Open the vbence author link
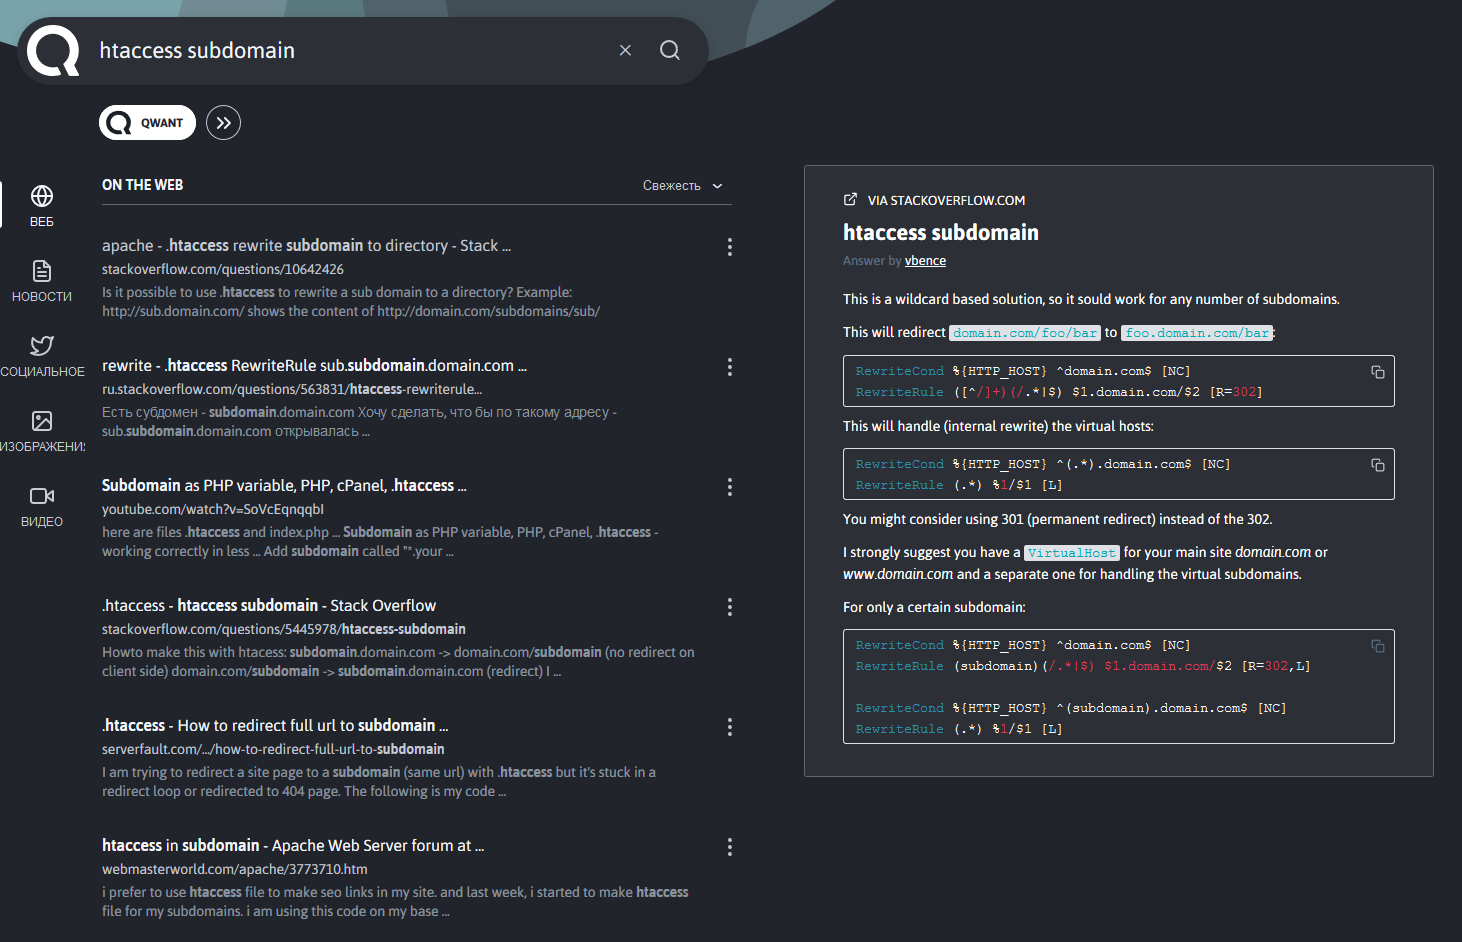Viewport: 1462px width, 942px height. 925,261
